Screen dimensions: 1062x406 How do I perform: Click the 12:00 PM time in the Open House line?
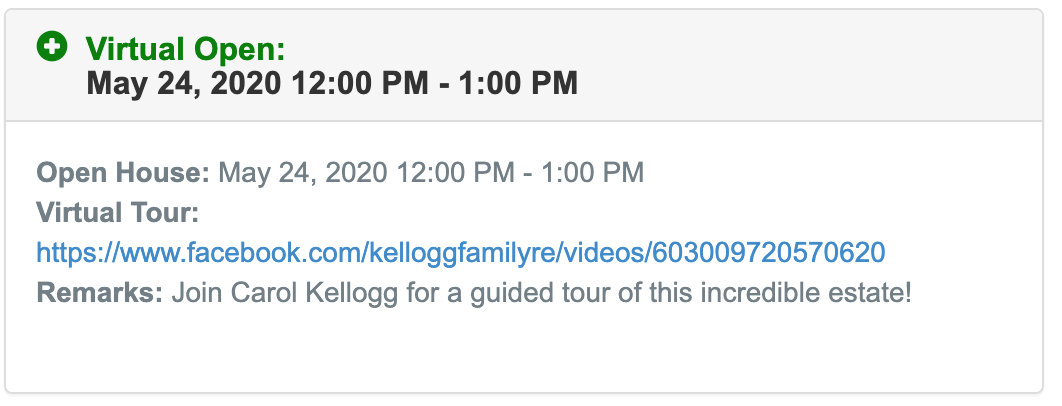456,172
